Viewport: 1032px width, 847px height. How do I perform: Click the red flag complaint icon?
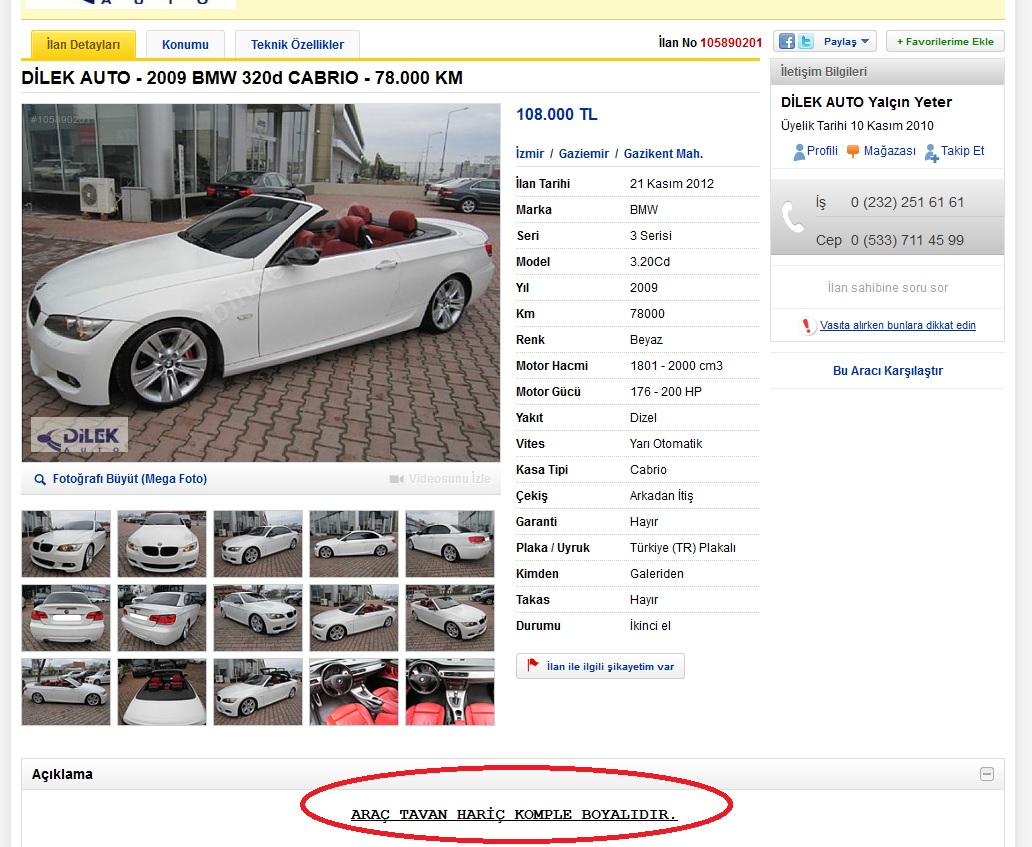pos(533,665)
